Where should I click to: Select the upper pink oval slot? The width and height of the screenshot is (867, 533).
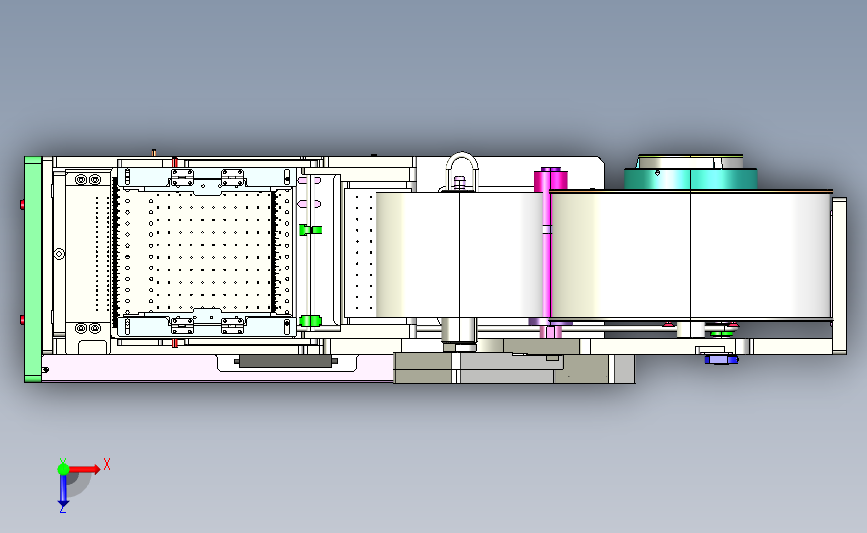click(x=309, y=180)
